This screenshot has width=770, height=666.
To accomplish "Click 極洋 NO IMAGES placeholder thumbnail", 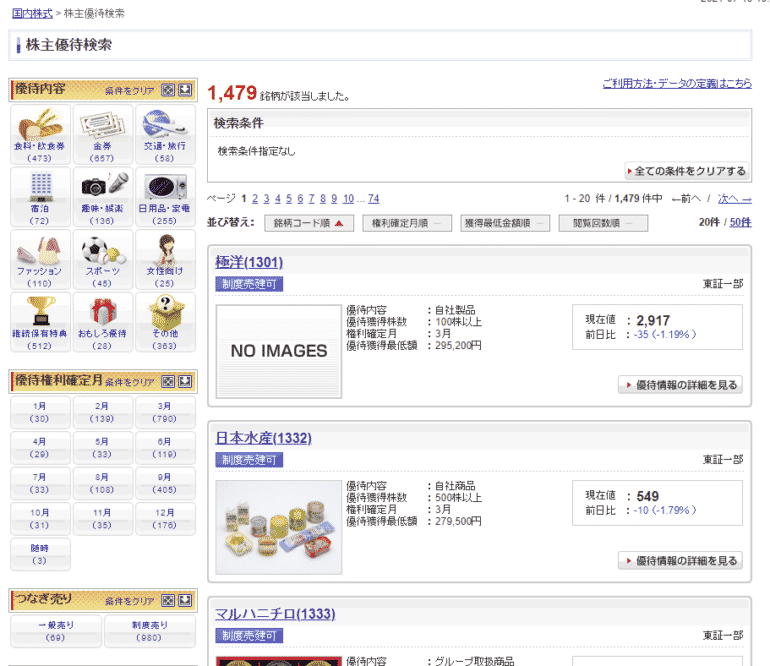I will (x=278, y=351).
